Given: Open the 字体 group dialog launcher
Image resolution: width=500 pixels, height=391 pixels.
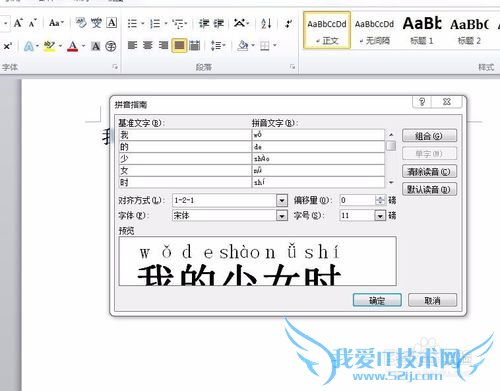Looking at the screenshot, I should pos(115,67).
